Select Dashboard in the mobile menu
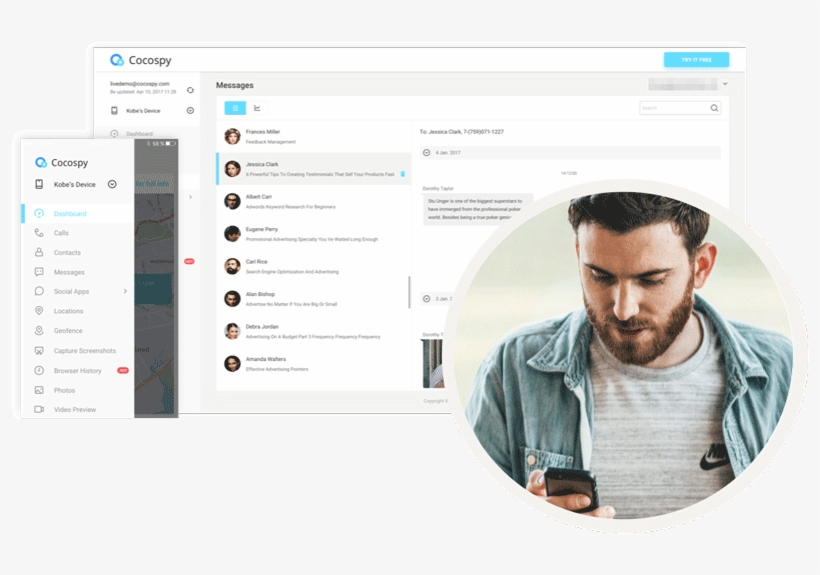The height and width of the screenshot is (575, 820). coord(77,213)
